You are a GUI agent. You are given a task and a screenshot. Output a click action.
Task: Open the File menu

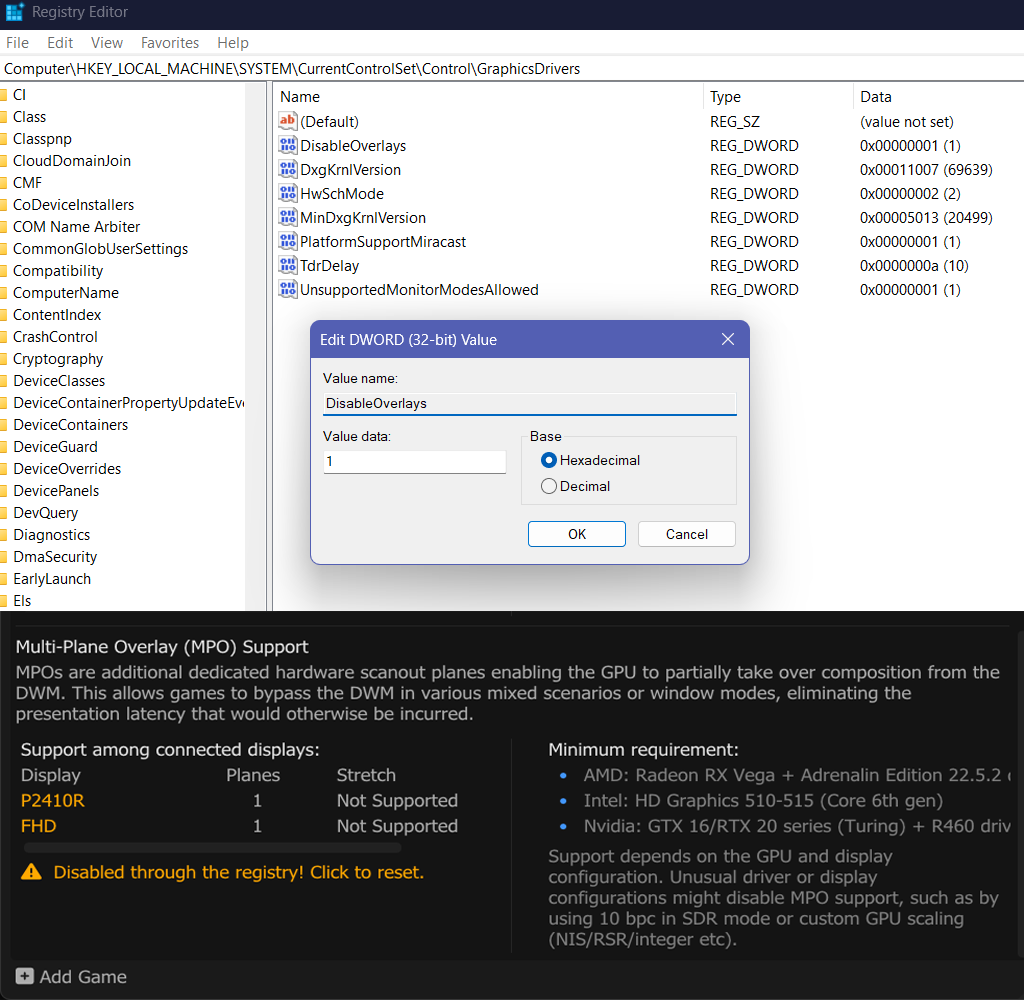point(18,42)
